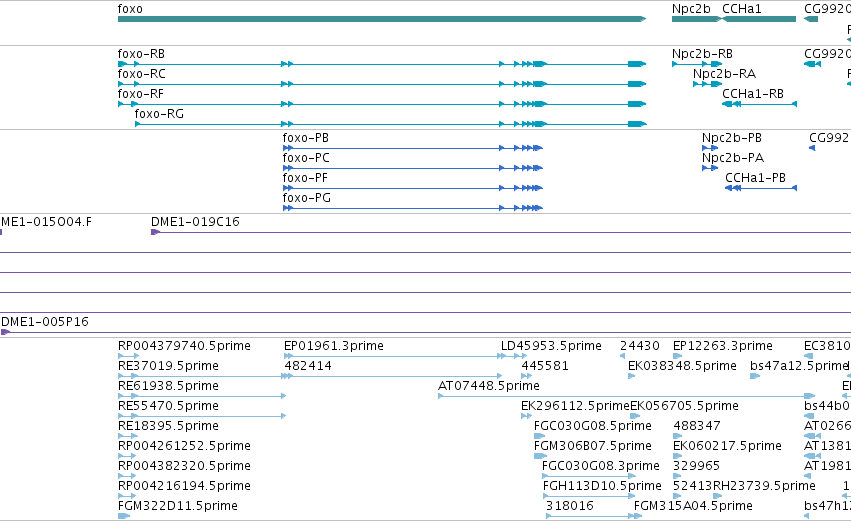Viewport: 851px width, 521px height.
Task: Click the RP004382320.5prime EST label
Action: pyautogui.click(x=184, y=466)
